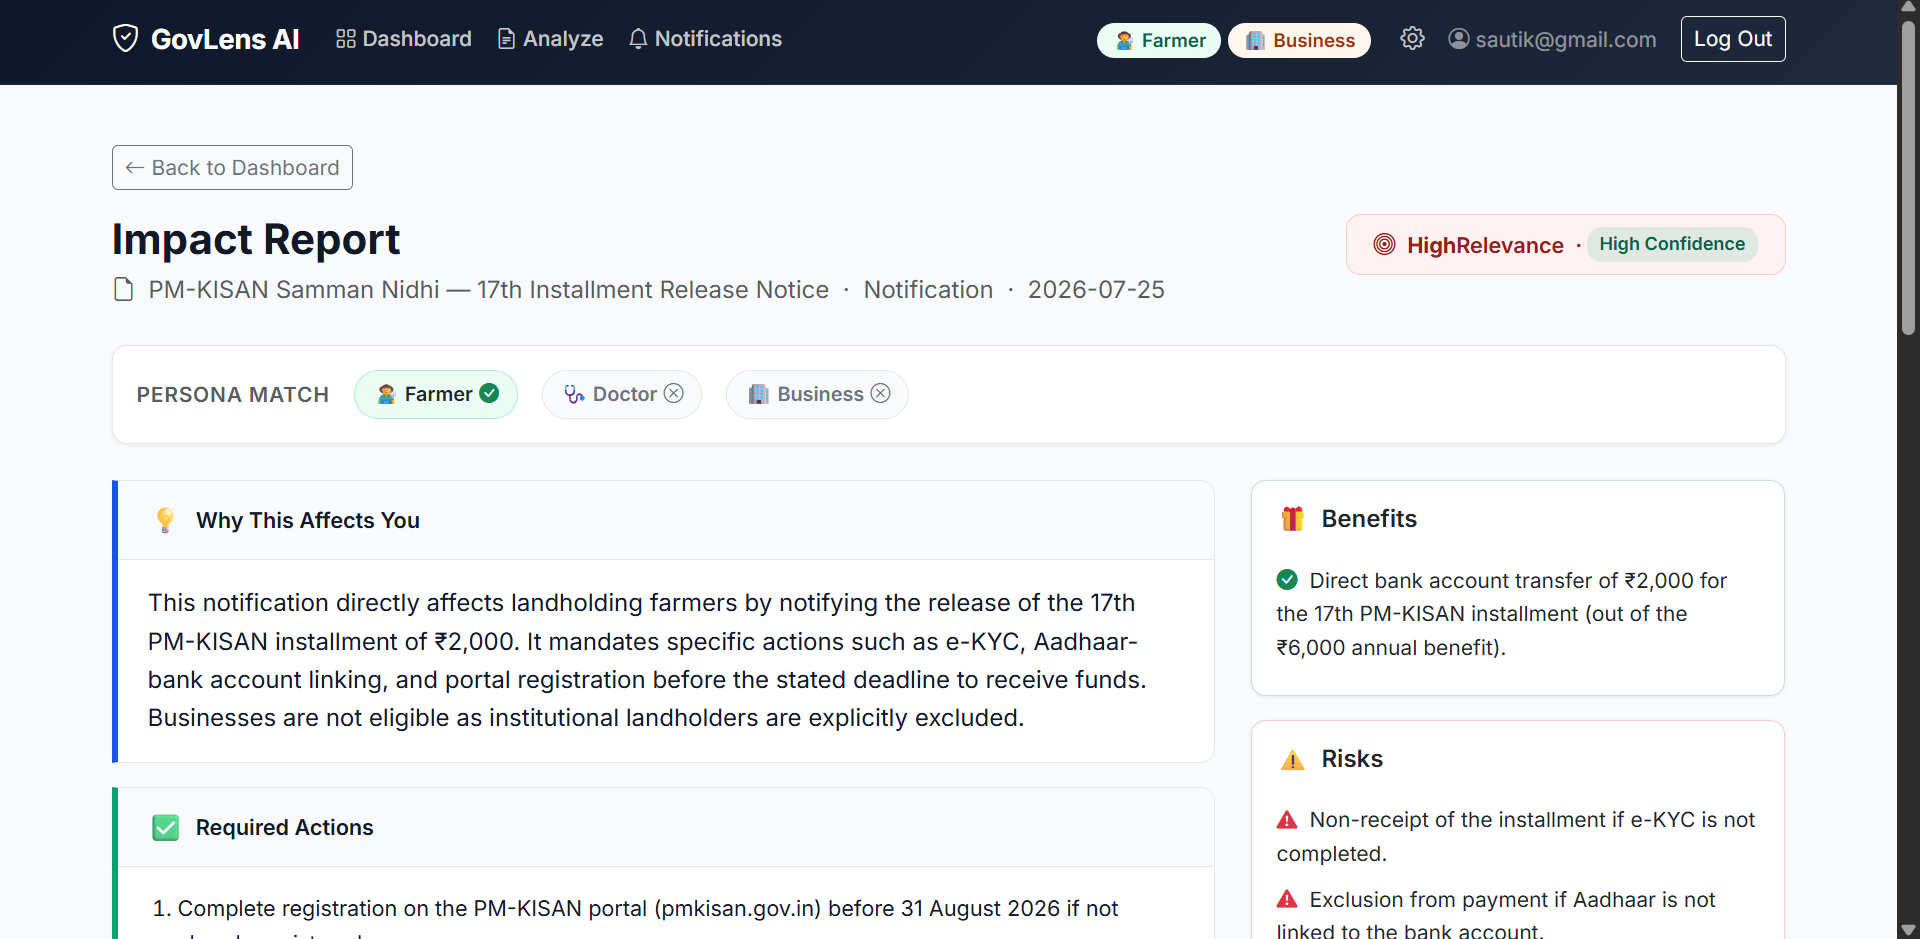This screenshot has width=1920, height=939.
Task: Click the green verified check on Farmer persona
Action: [x=489, y=393]
